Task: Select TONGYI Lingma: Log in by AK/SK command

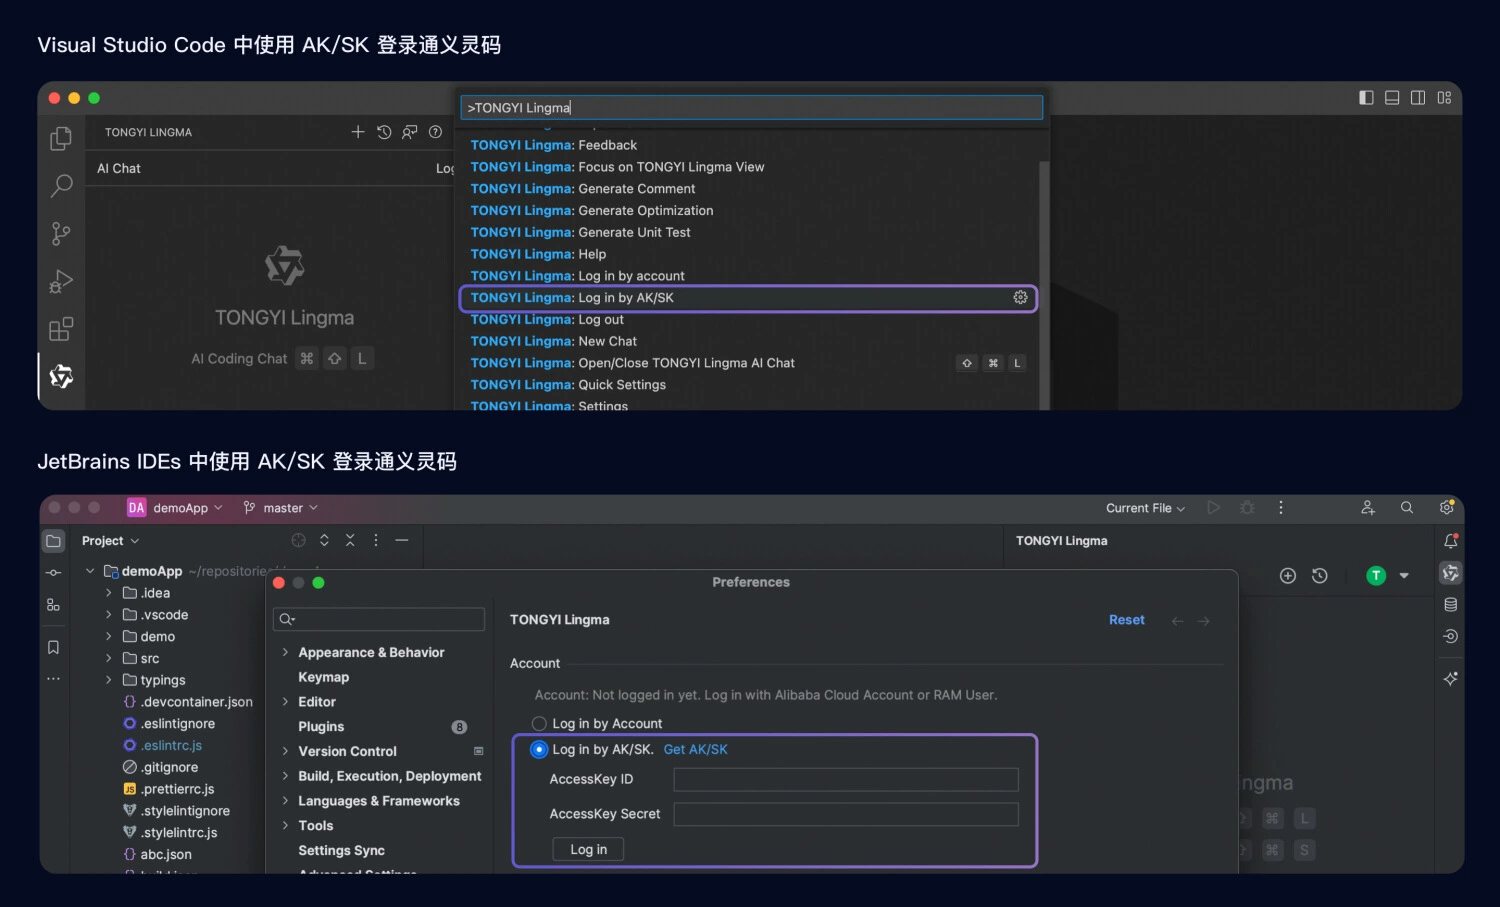Action: tap(748, 298)
